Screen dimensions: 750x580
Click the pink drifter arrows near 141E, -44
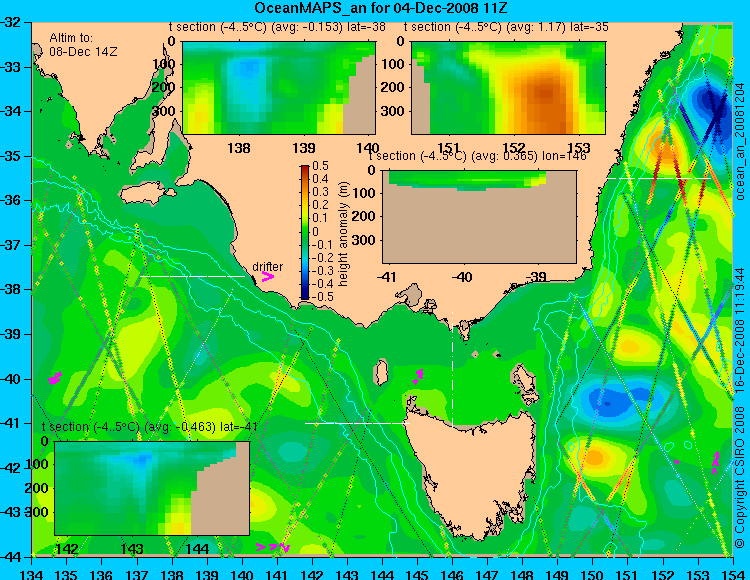[x=274, y=546]
